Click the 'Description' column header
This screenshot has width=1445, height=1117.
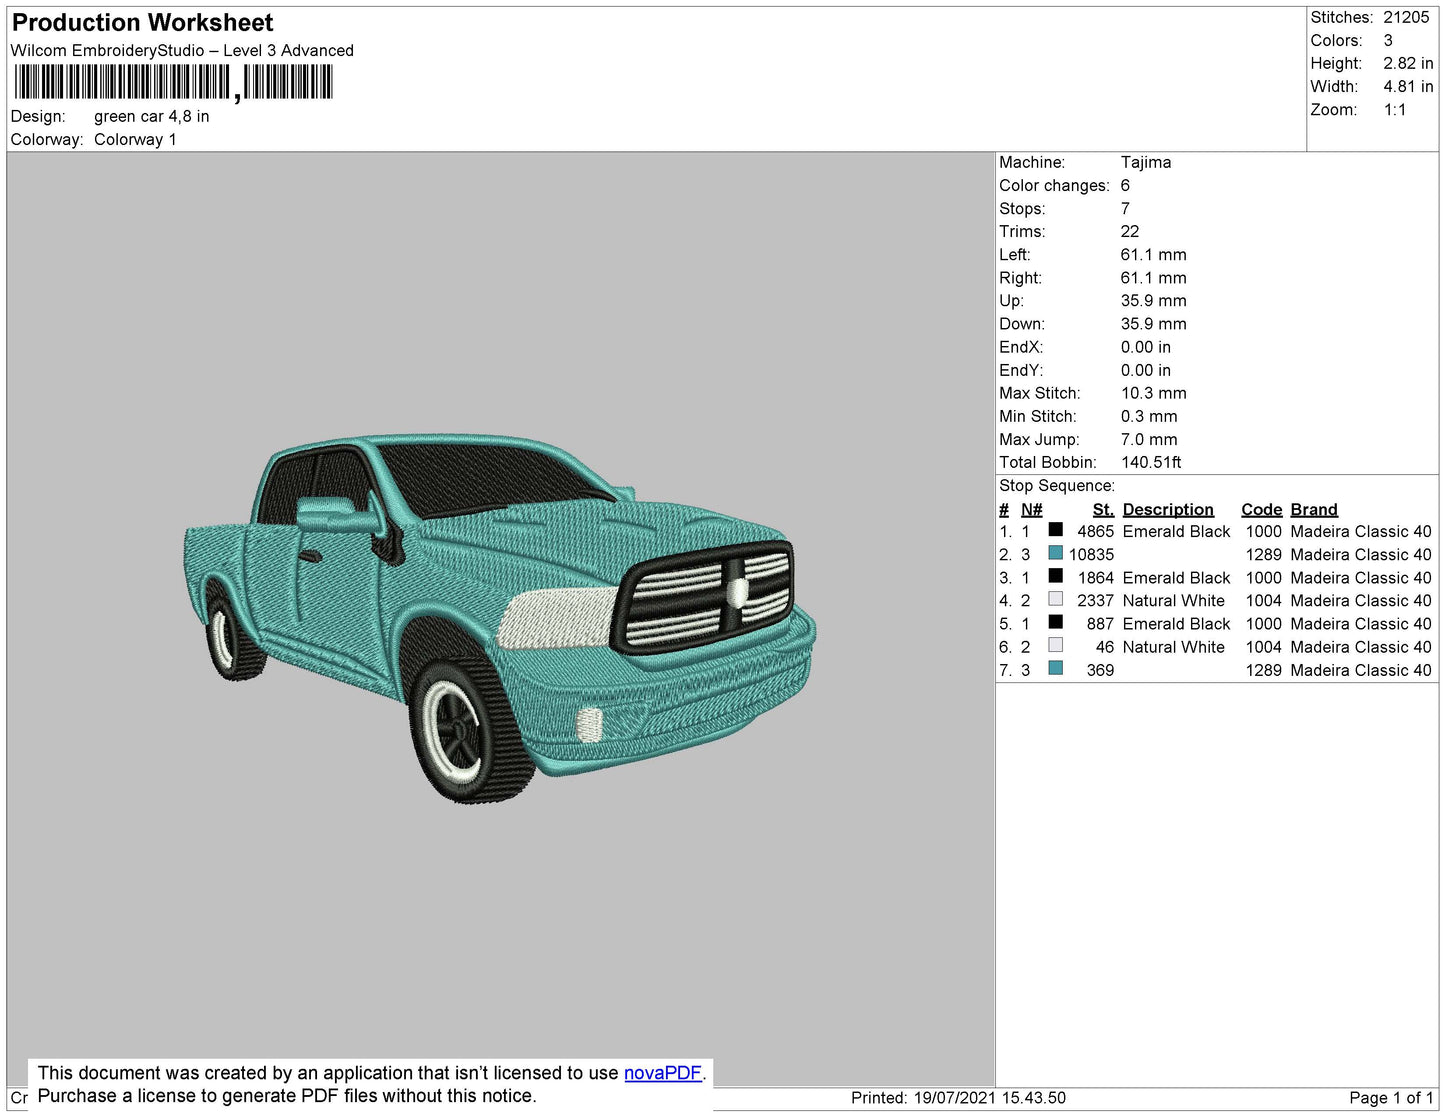[x=1168, y=510]
